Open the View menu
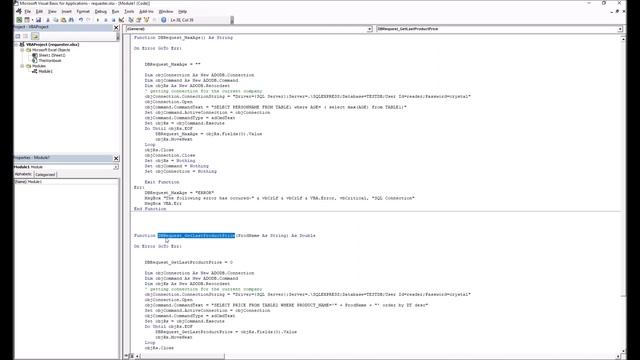 pos(52,11)
